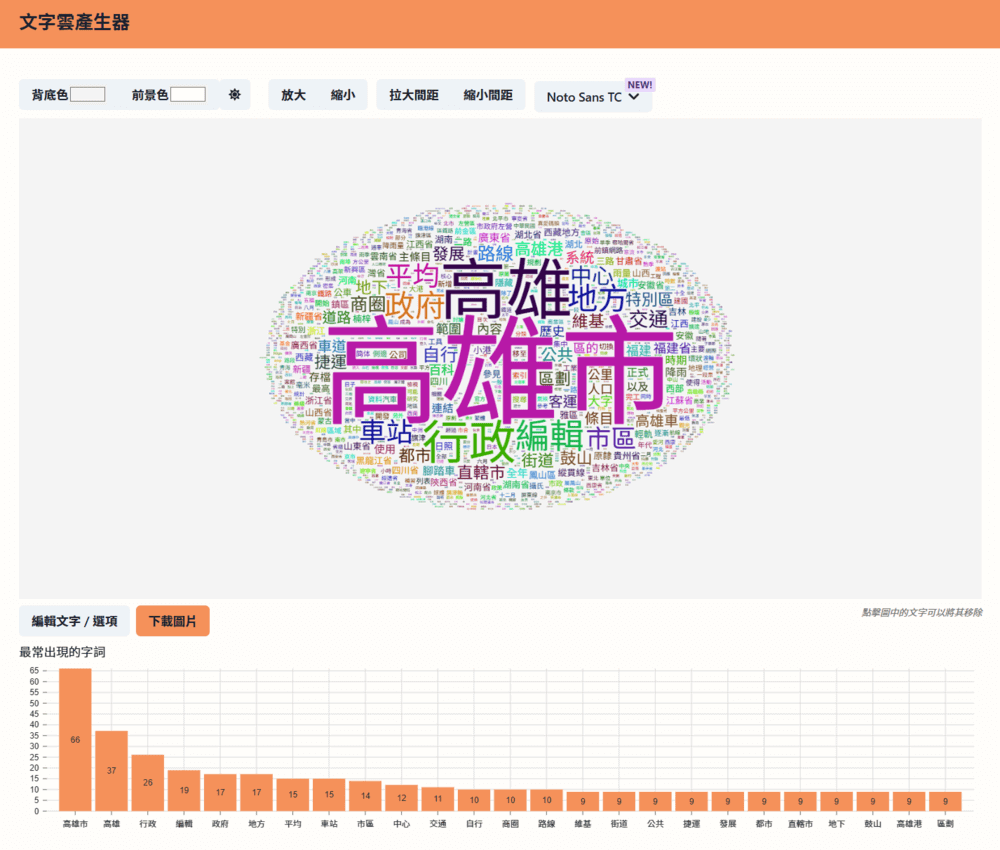Click the 文字雲產生器 header title
Image resolution: width=1000 pixels, height=850 pixels.
coord(75,22)
